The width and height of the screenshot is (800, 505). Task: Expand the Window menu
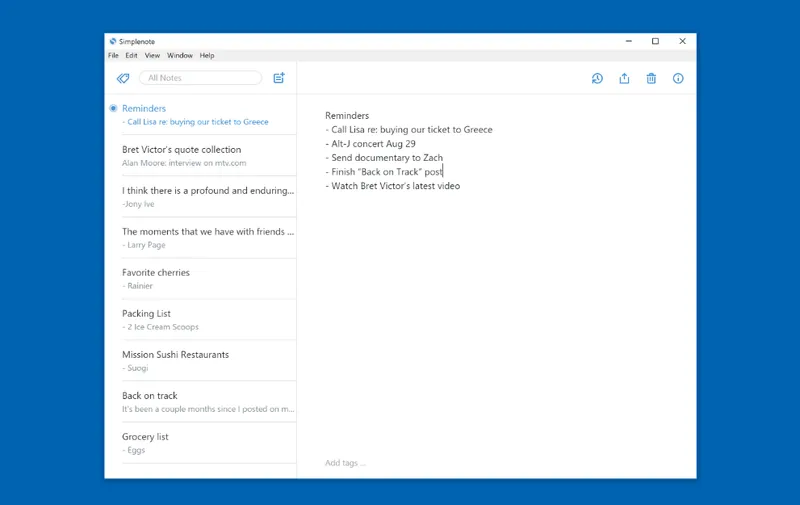(180, 55)
